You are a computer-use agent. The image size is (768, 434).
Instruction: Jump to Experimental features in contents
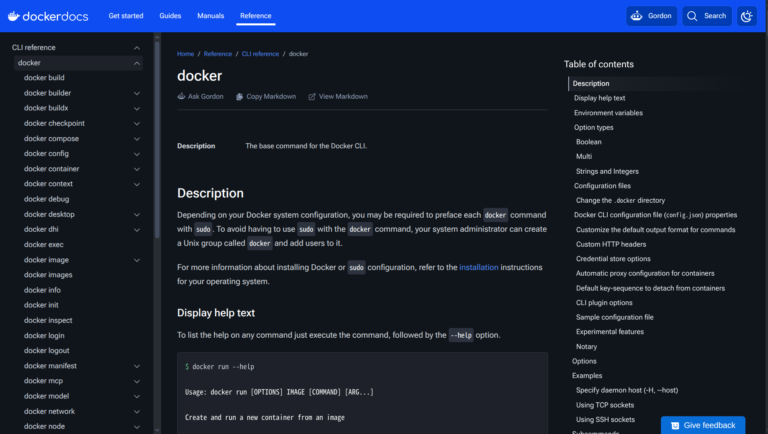tap(610, 332)
